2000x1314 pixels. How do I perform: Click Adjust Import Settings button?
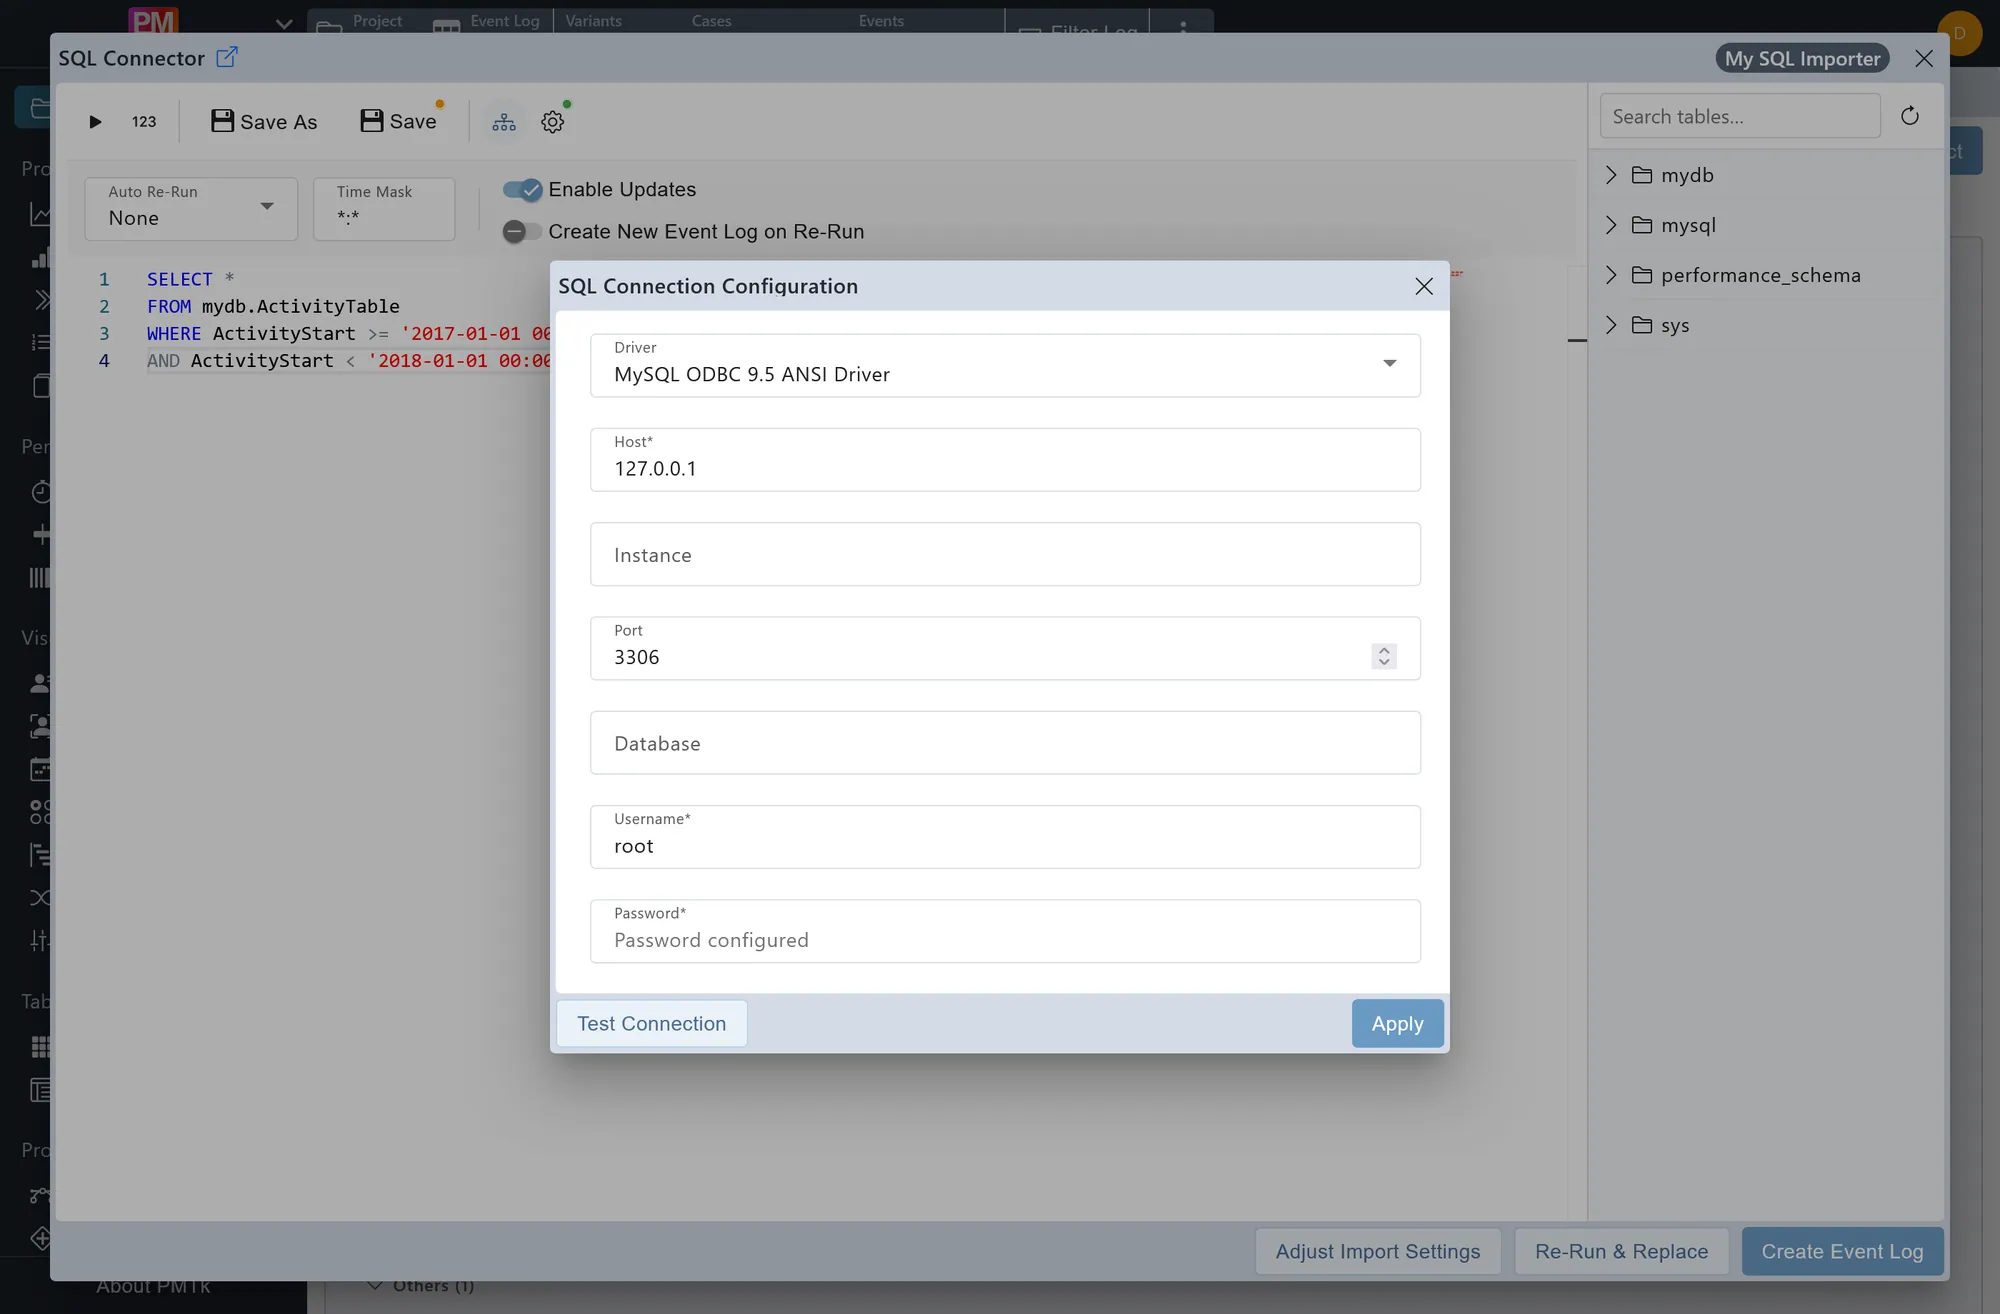1377,1251
